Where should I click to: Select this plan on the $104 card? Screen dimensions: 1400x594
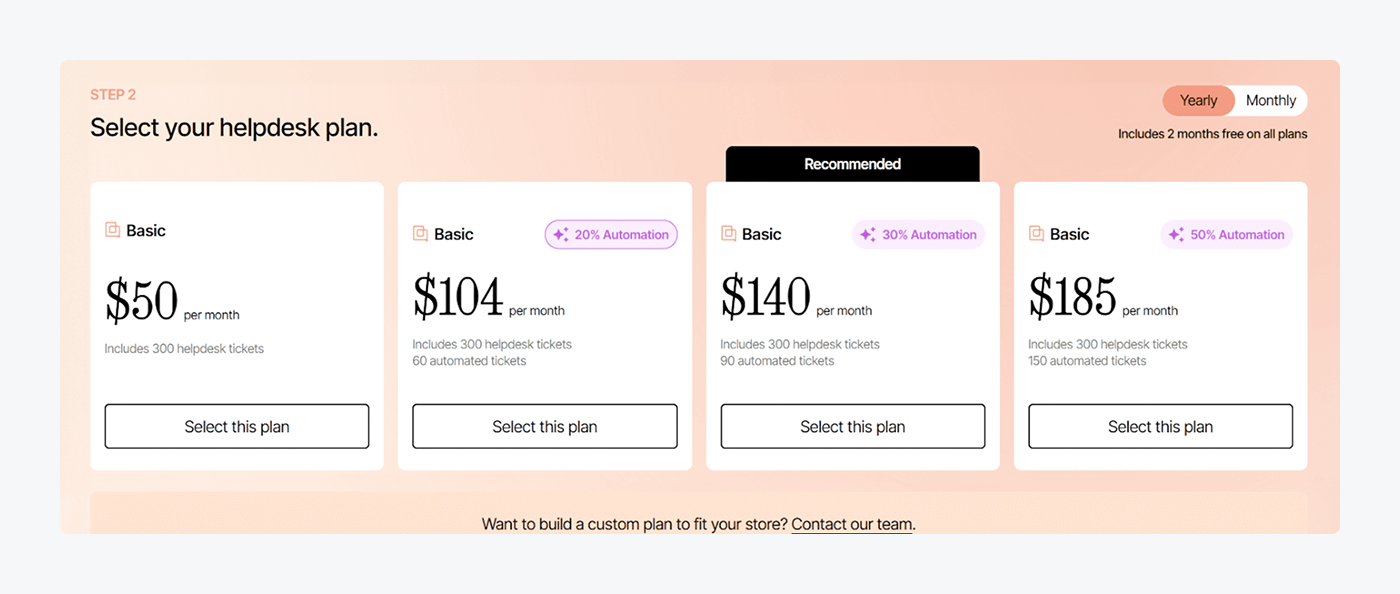tap(544, 426)
